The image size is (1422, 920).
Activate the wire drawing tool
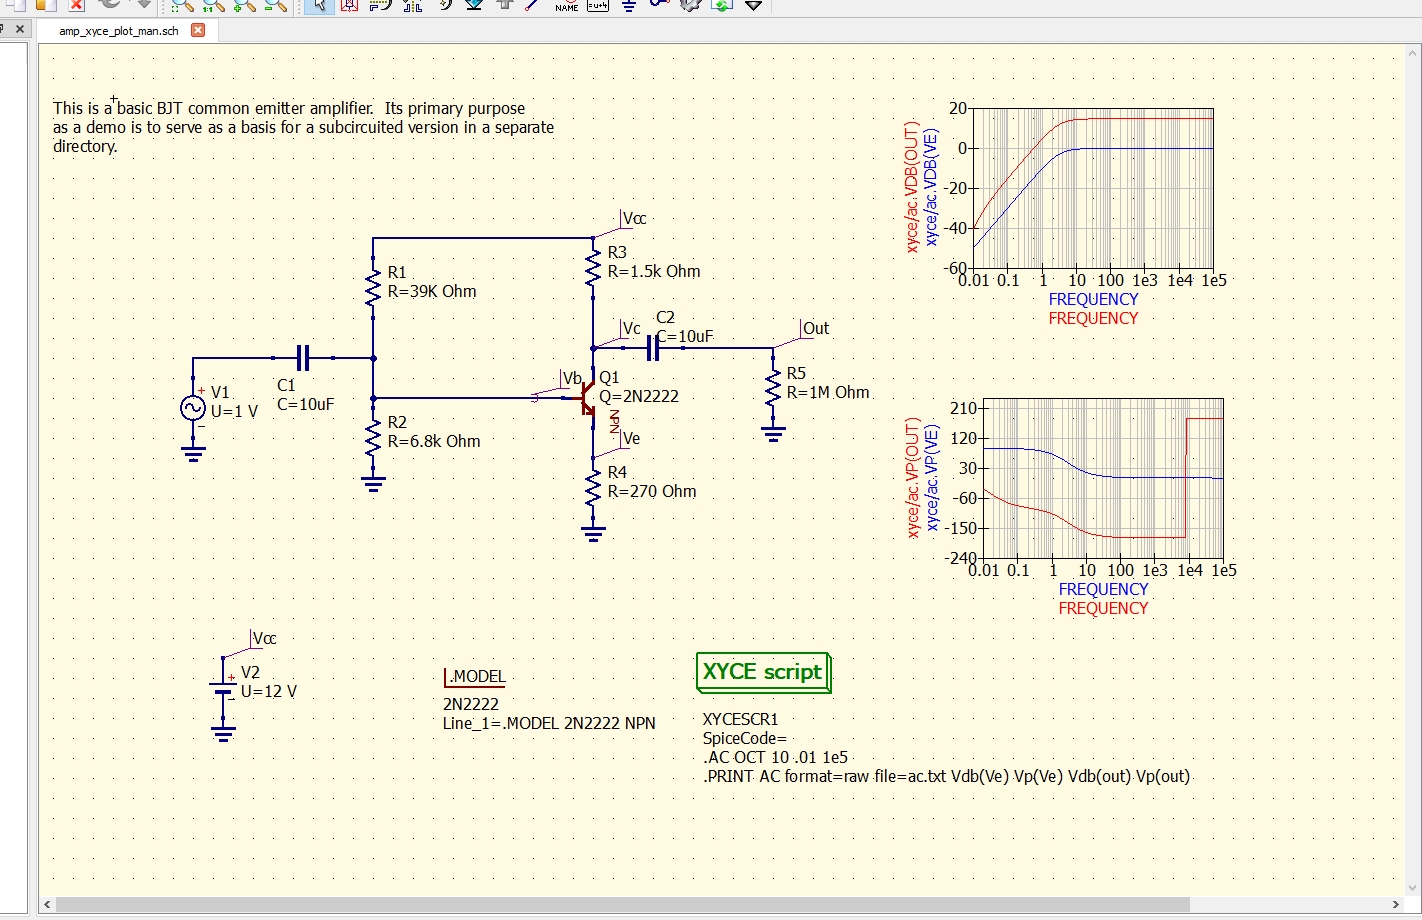click(531, 7)
